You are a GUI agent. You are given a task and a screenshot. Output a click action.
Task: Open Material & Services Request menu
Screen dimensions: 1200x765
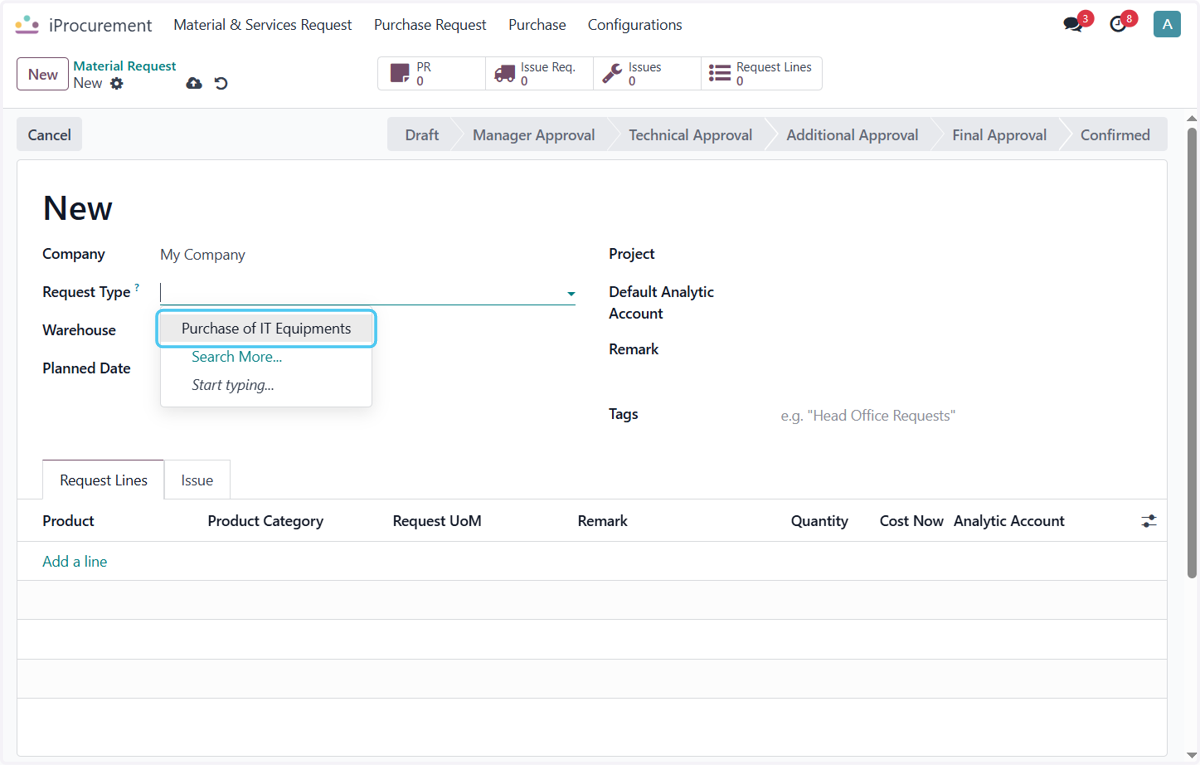[263, 25]
